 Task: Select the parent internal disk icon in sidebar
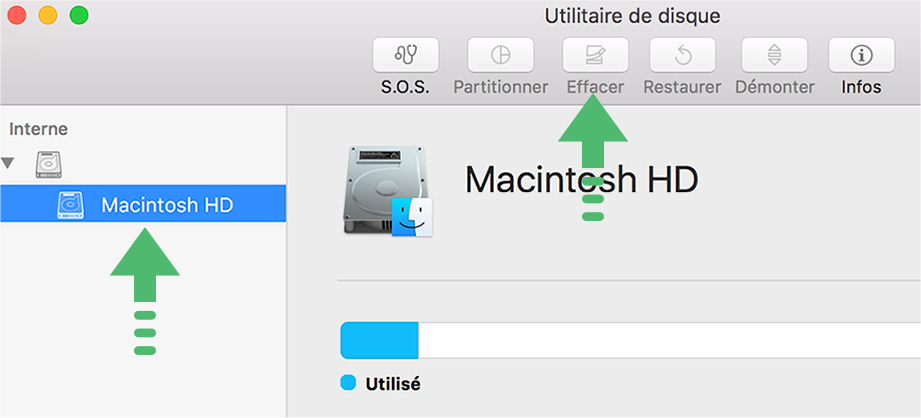[48, 164]
